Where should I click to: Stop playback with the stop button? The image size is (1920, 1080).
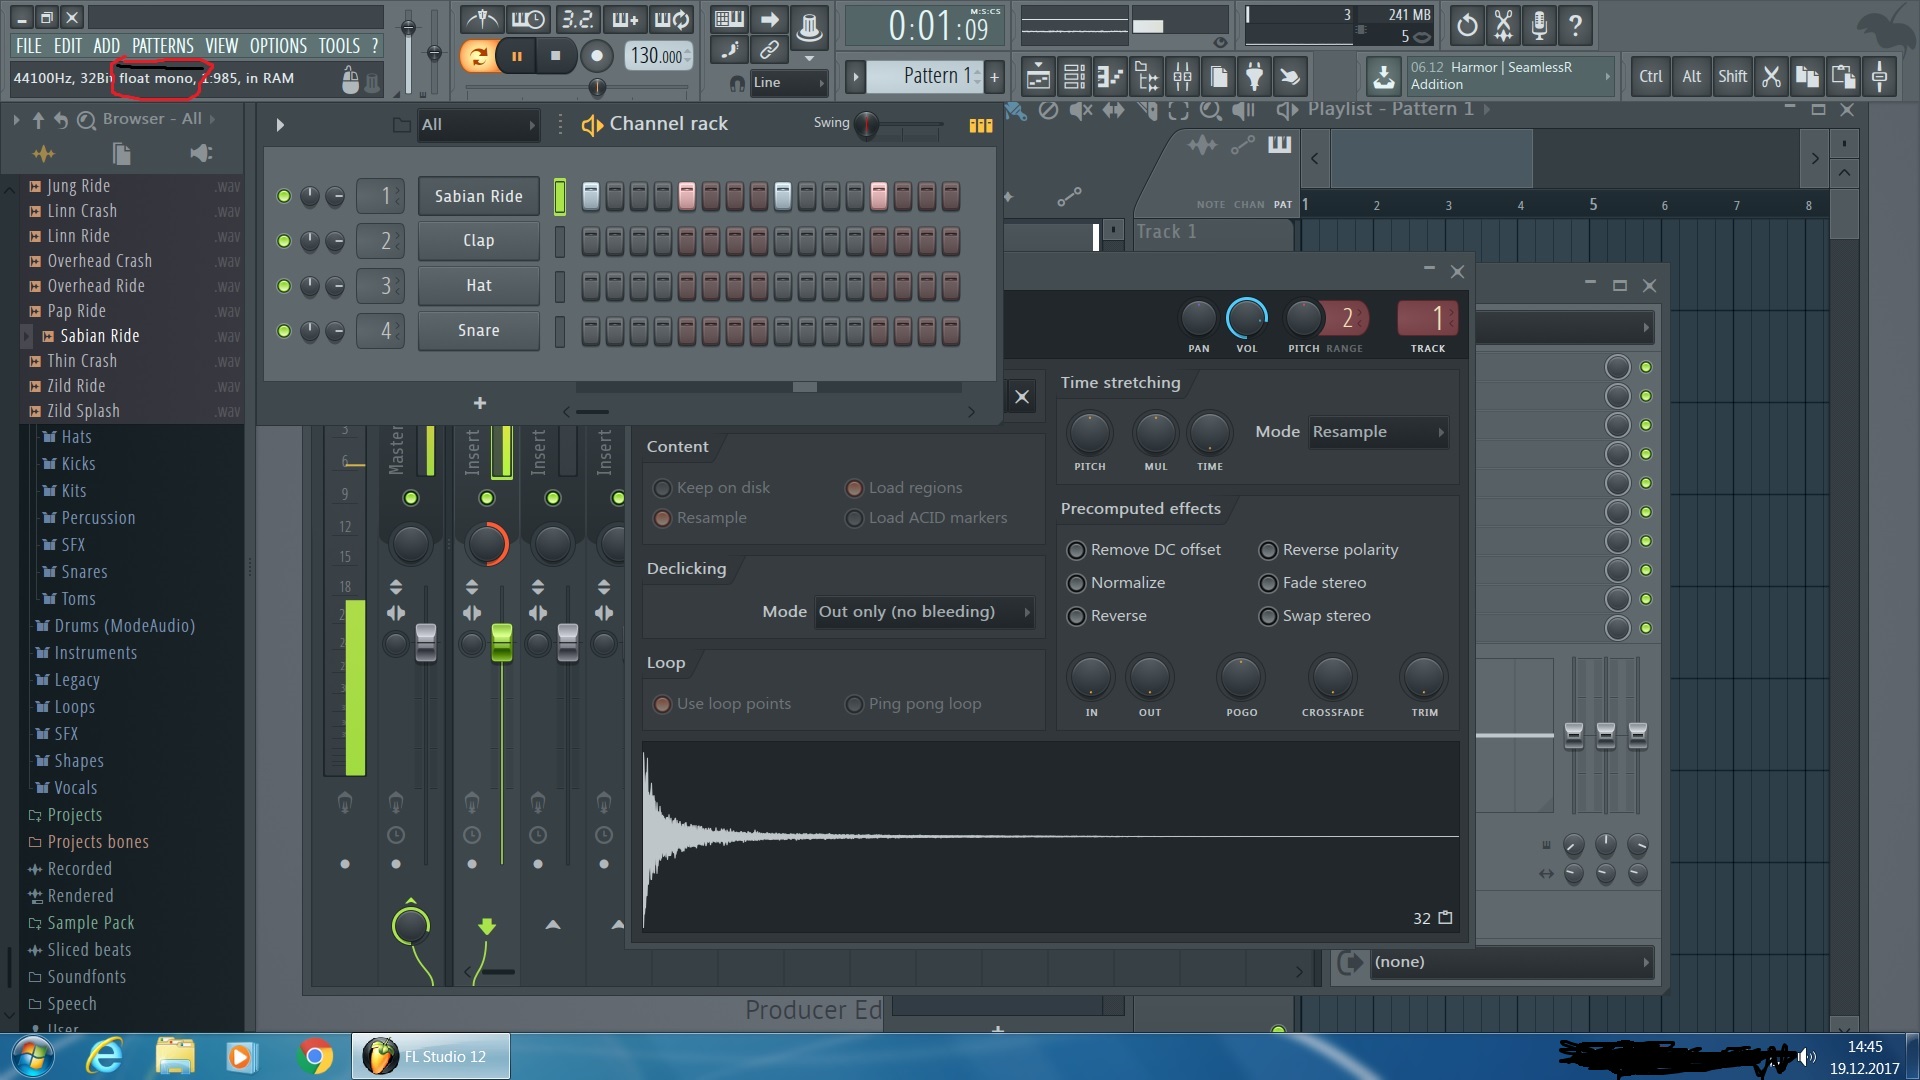[555, 56]
